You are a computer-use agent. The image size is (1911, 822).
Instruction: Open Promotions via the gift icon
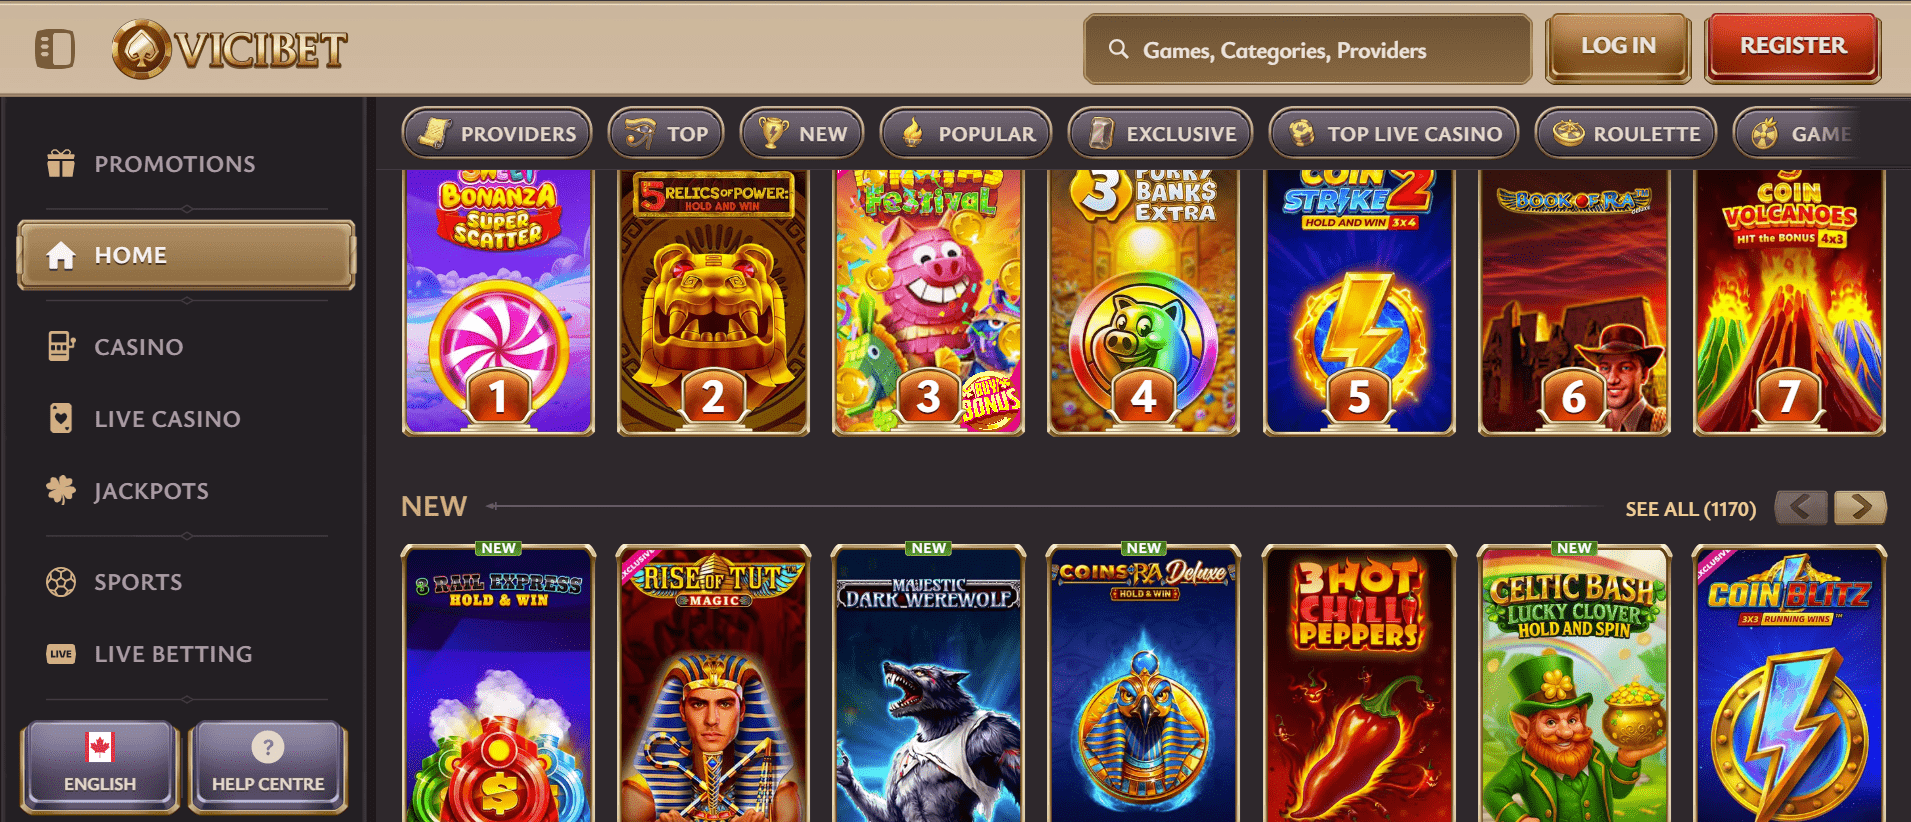(x=61, y=163)
